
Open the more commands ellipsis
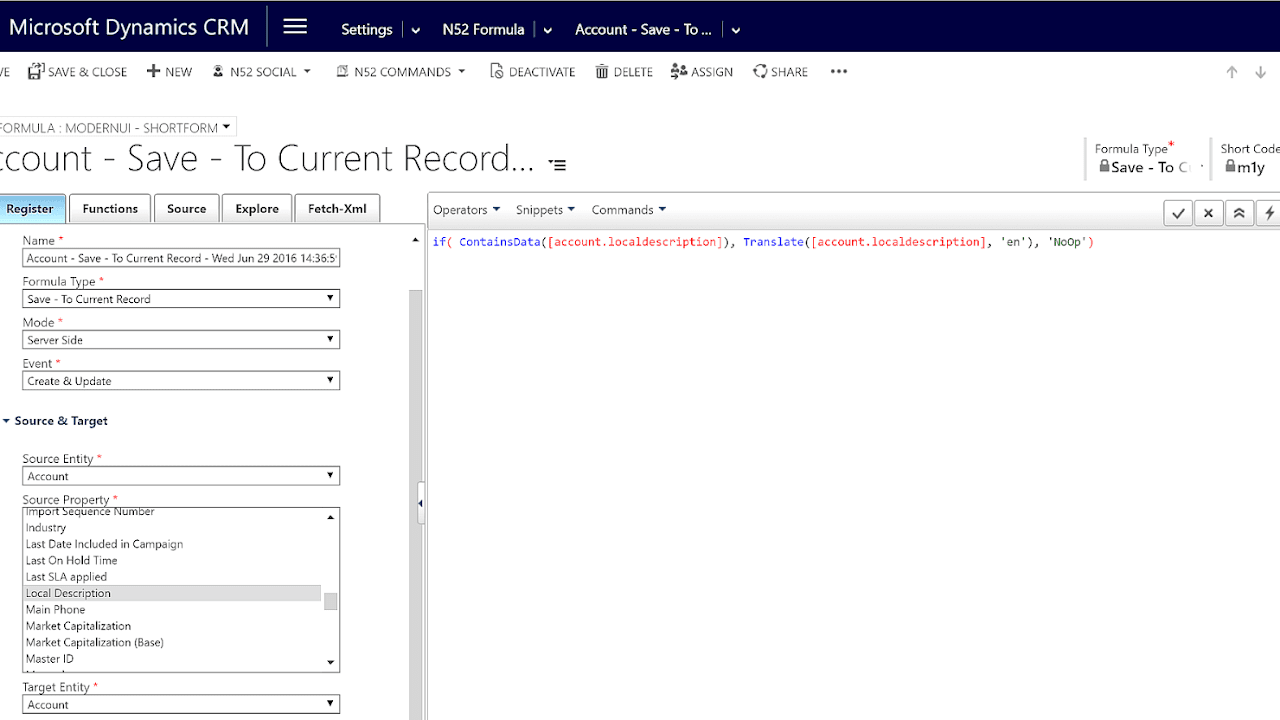839,72
